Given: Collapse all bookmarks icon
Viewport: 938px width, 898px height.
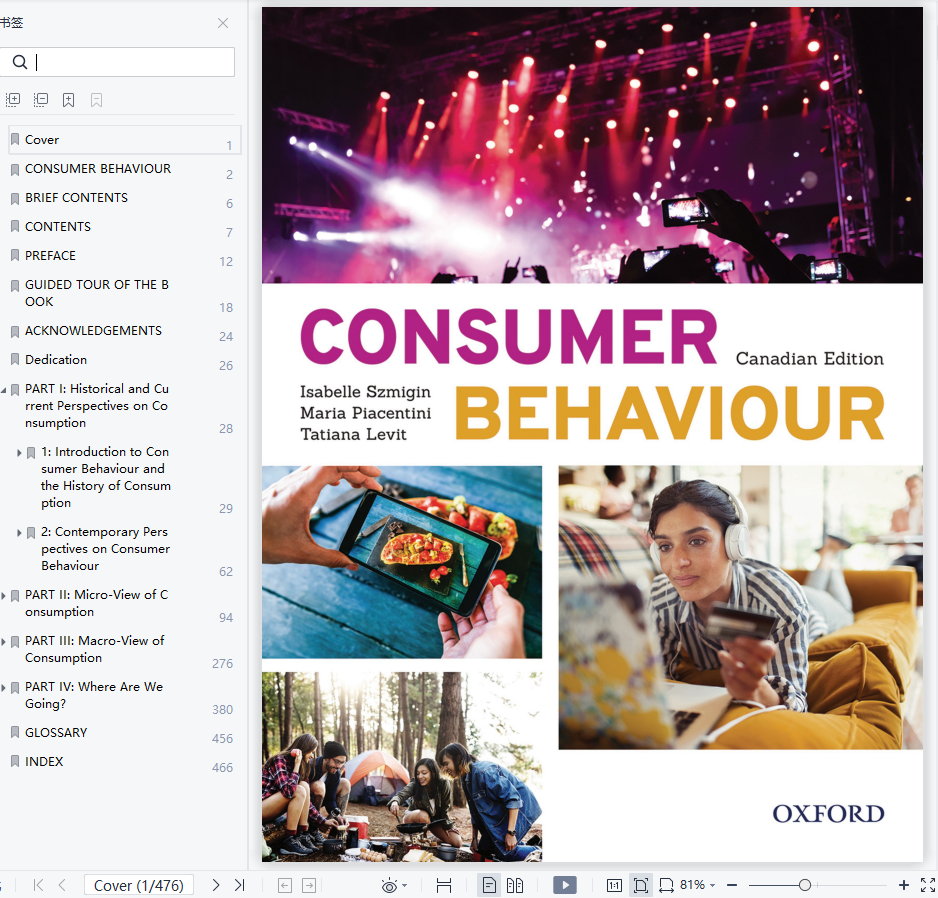Looking at the screenshot, I should coord(41,100).
